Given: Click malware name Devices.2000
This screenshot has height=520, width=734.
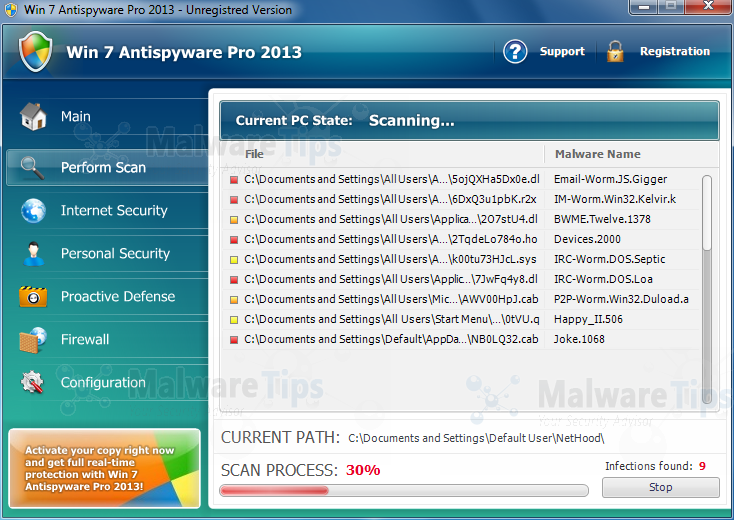Looking at the screenshot, I should pos(587,239).
